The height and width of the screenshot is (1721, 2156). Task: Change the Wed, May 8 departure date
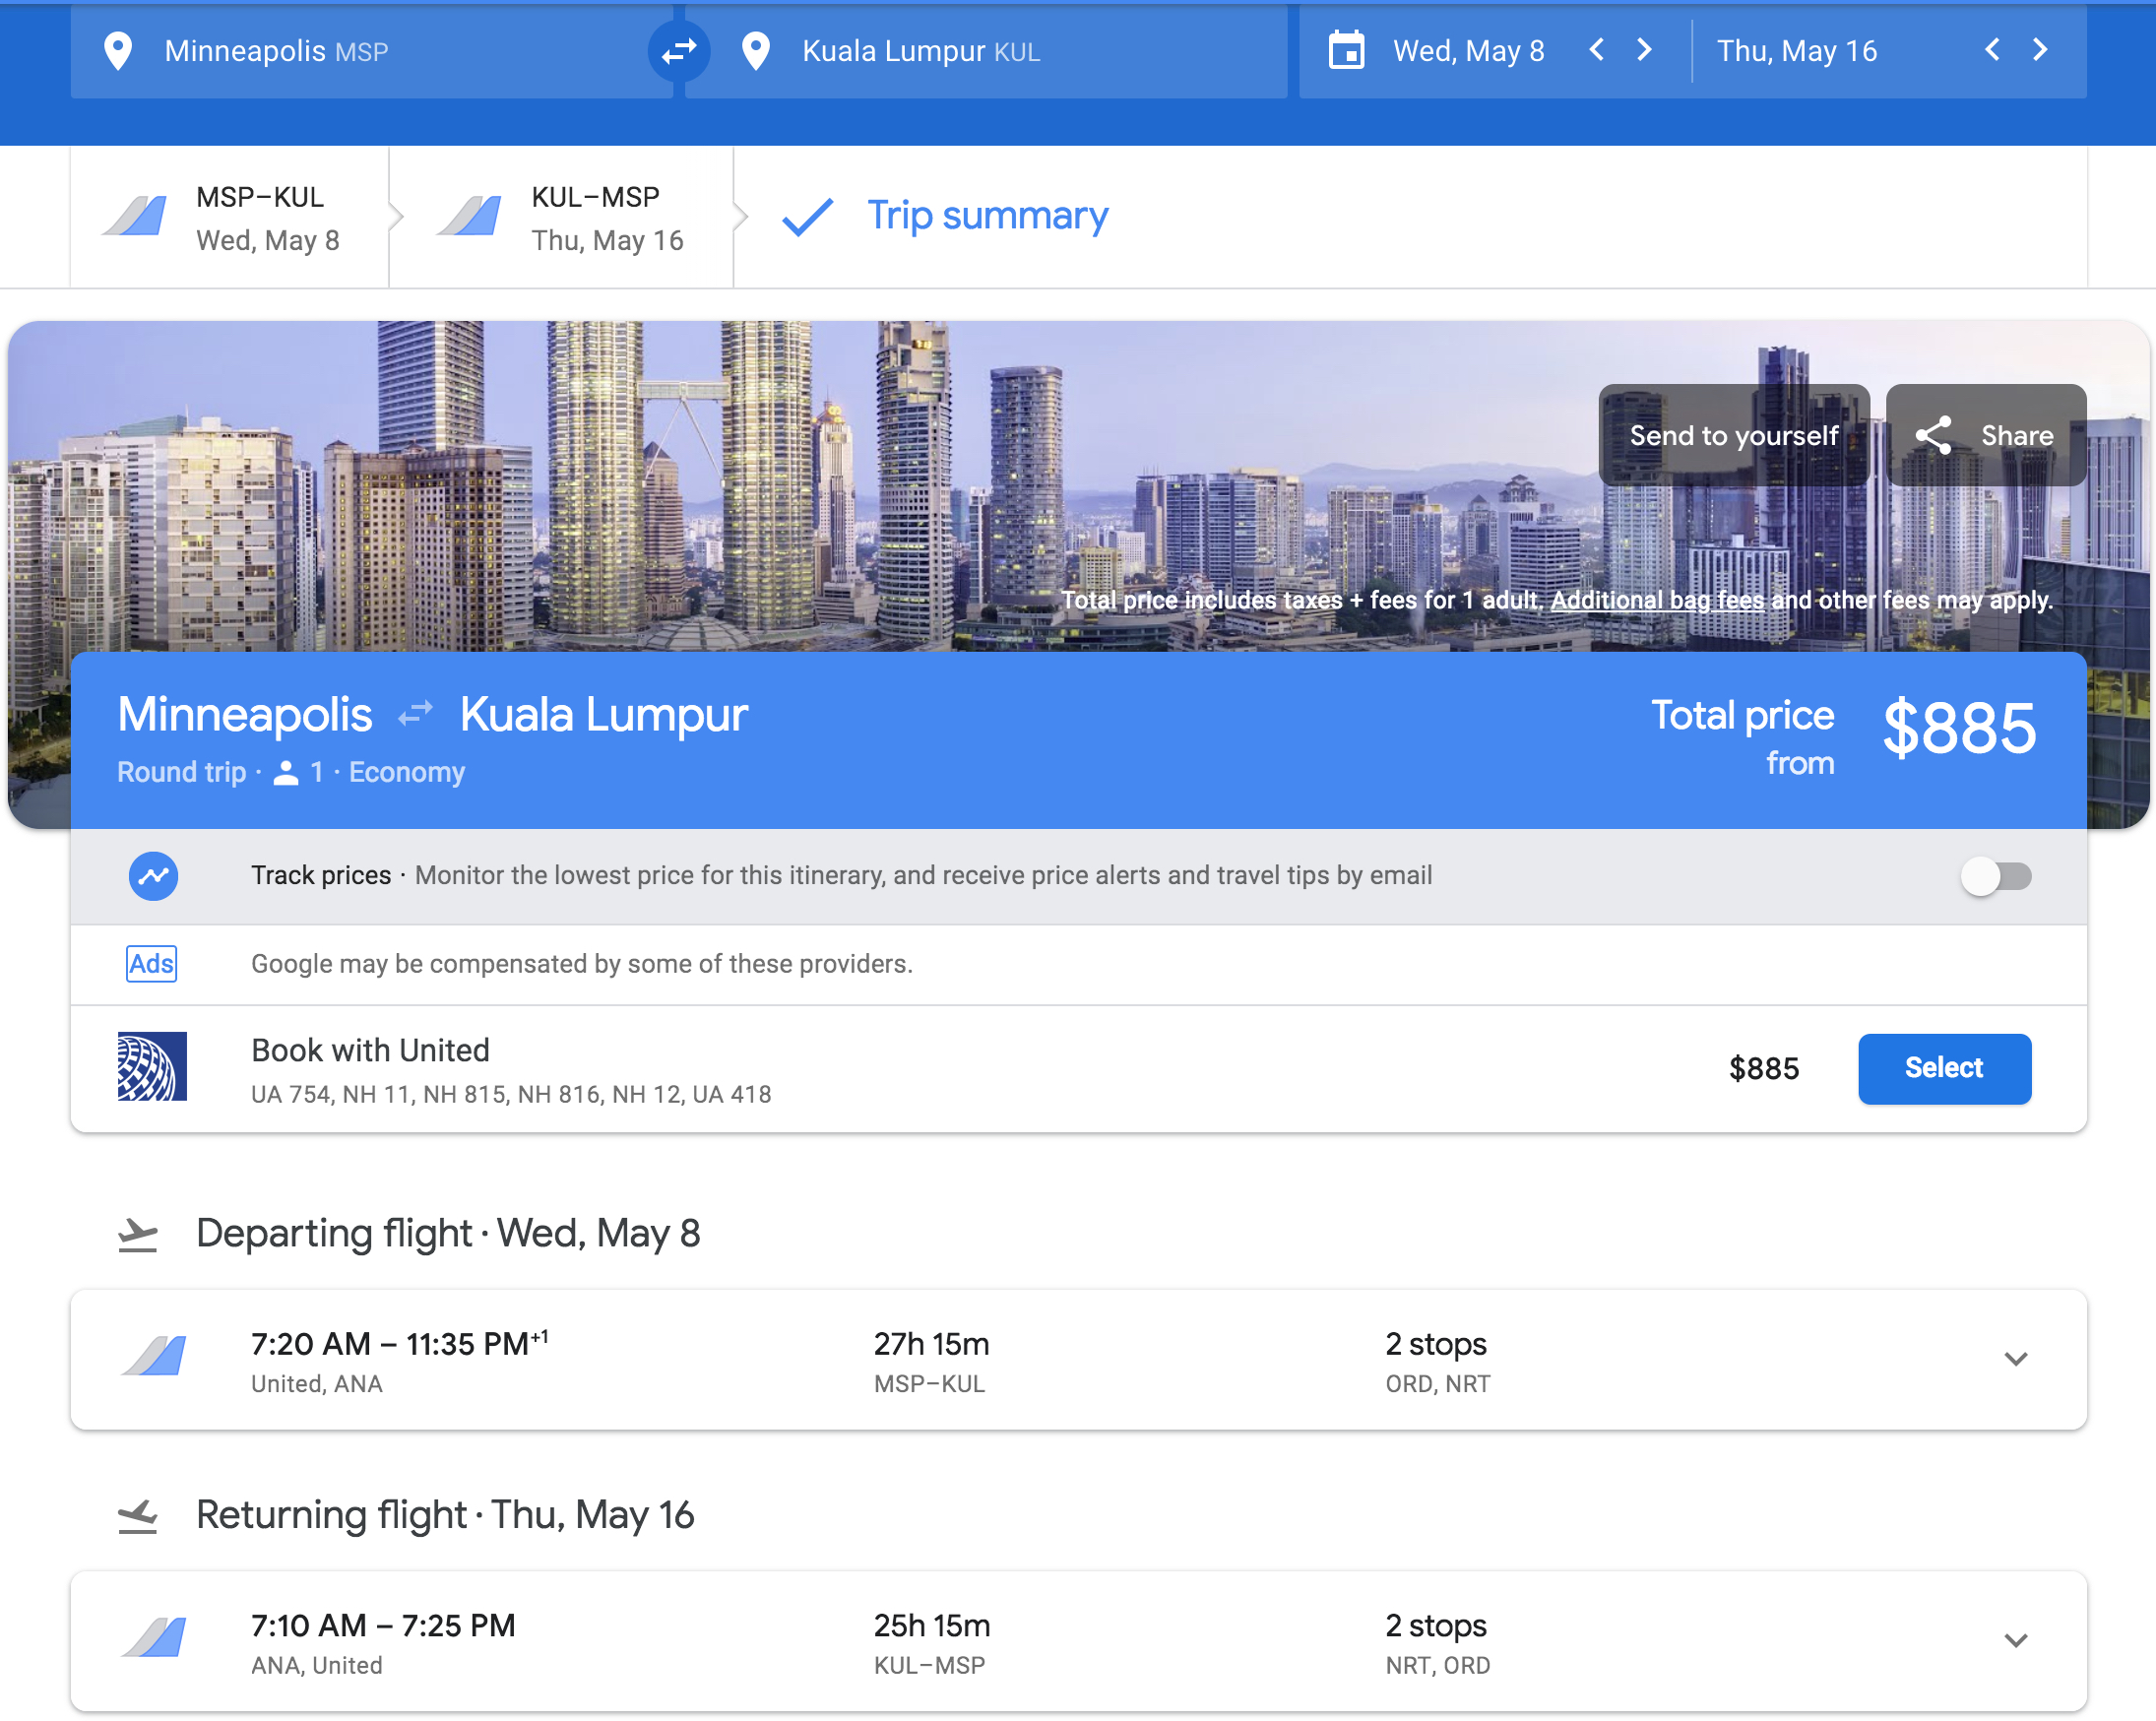click(x=1469, y=51)
